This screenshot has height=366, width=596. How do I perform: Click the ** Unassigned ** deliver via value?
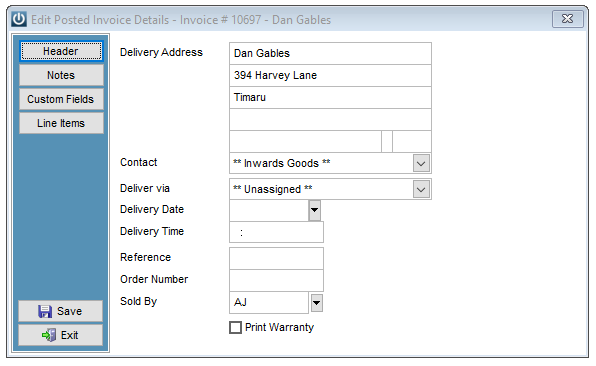[x=273, y=189]
